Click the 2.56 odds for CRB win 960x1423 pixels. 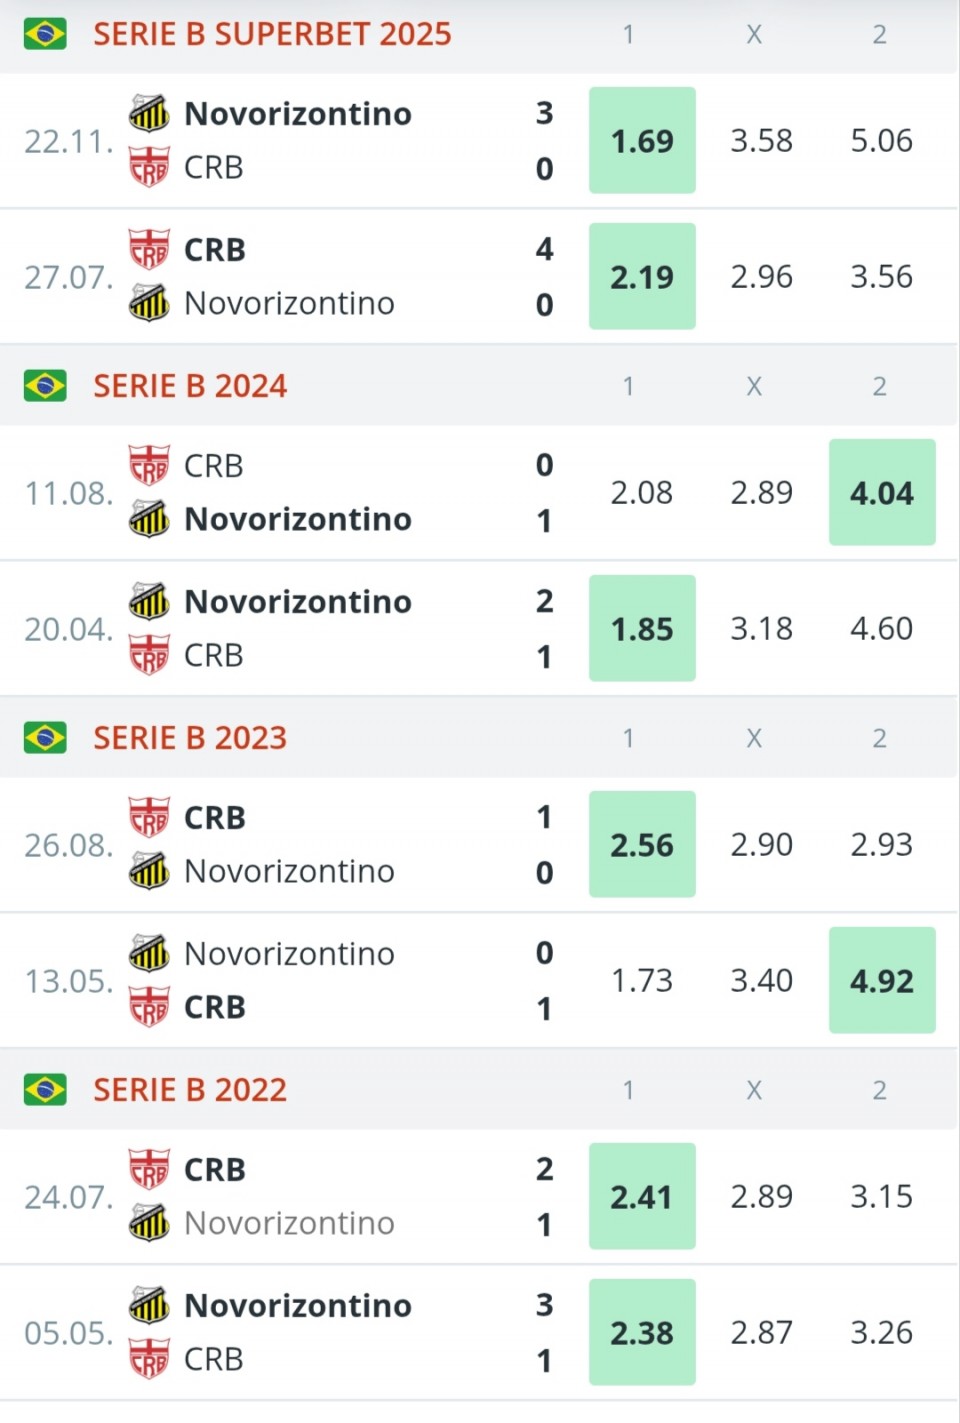(x=642, y=844)
